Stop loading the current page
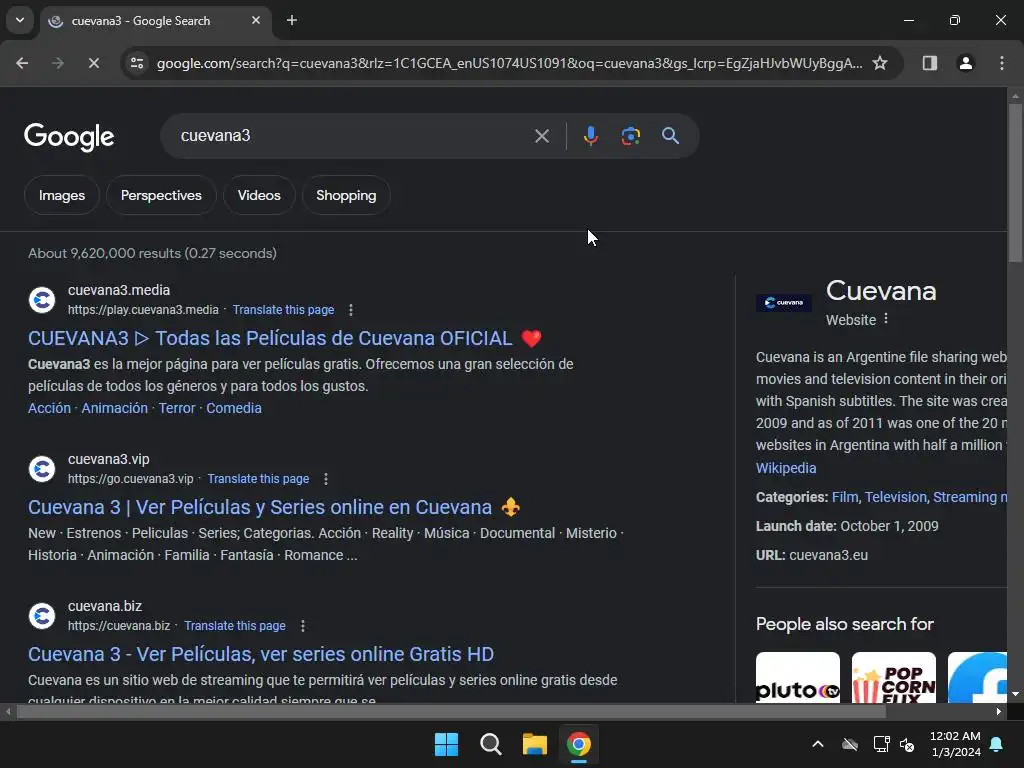Image resolution: width=1024 pixels, height=768 pixels. [x=93, y=63]
